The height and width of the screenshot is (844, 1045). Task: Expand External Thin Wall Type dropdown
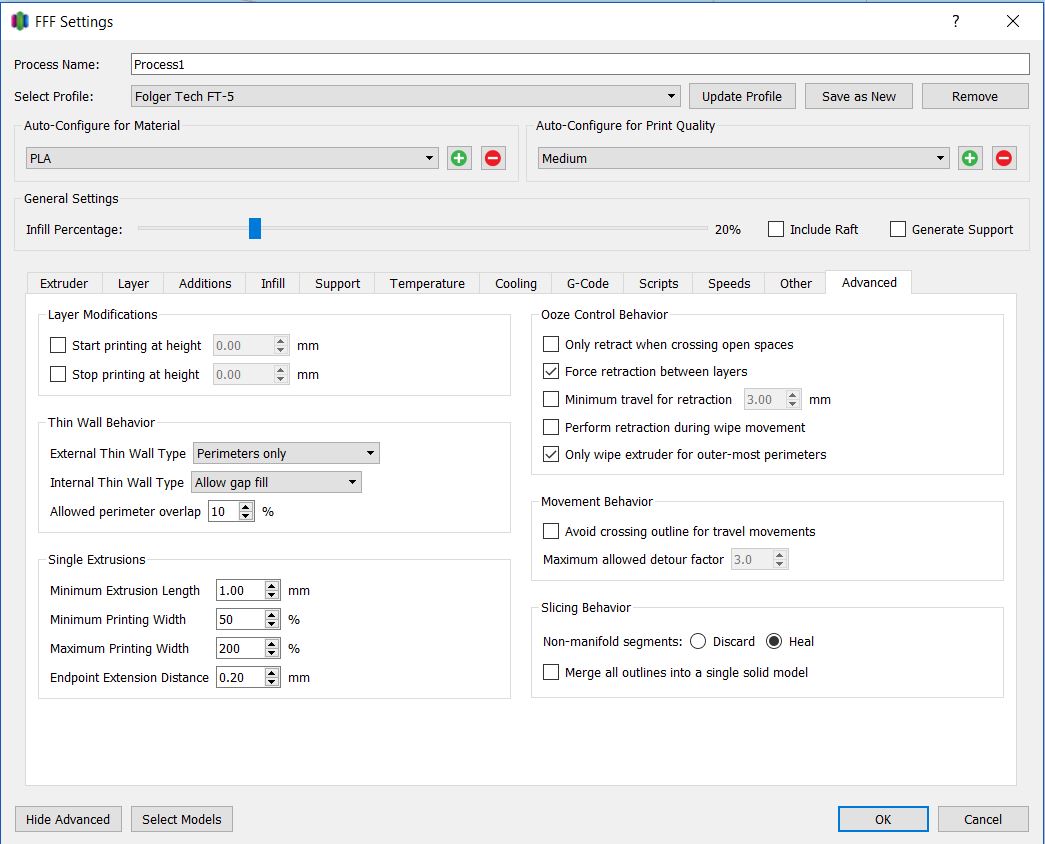pyautogui.click(x=286, y=453)
